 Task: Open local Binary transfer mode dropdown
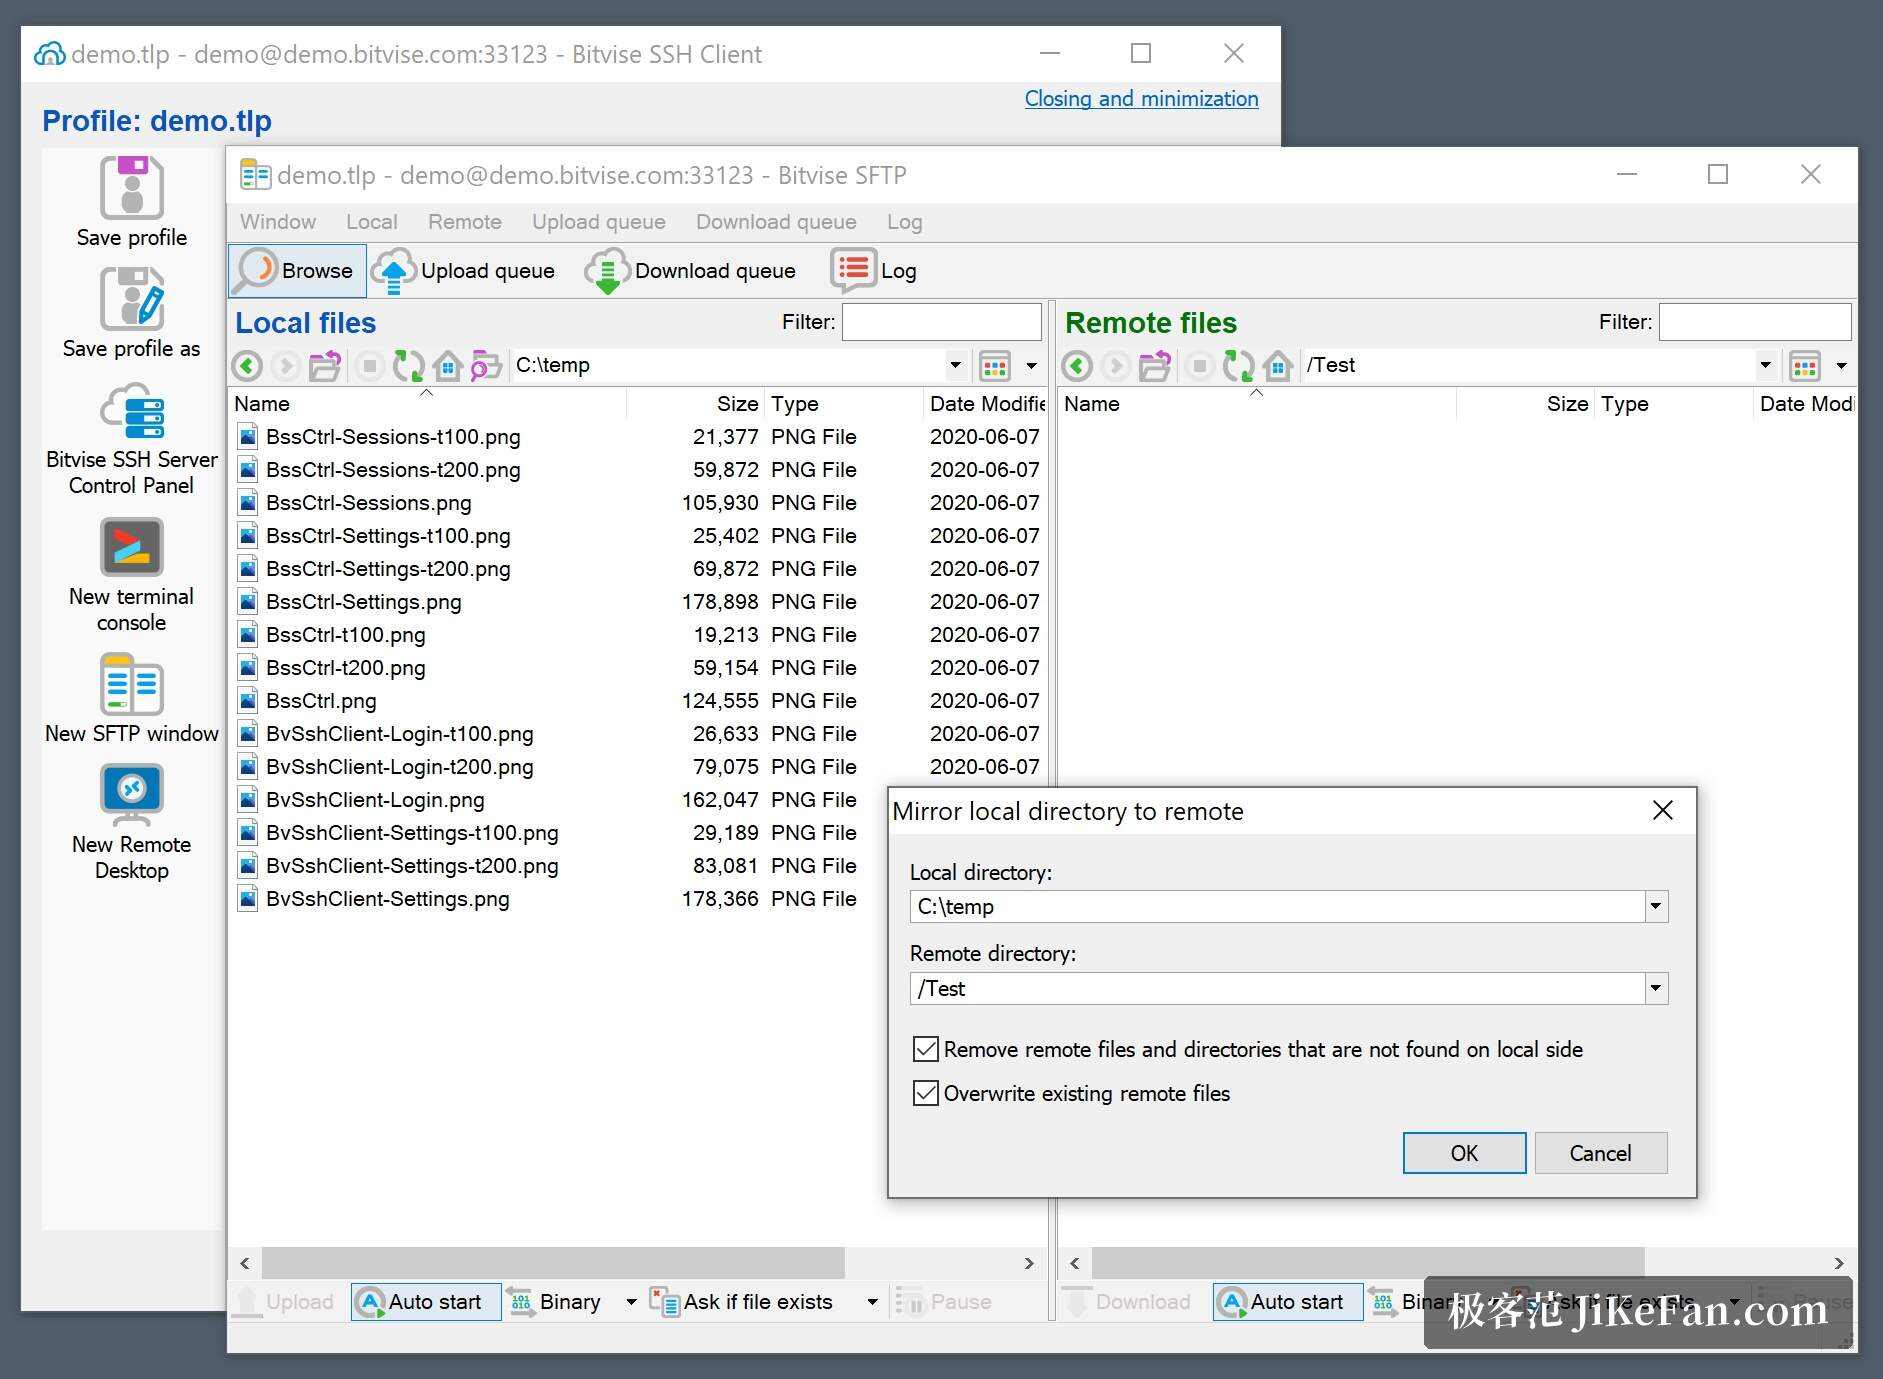631,1302
